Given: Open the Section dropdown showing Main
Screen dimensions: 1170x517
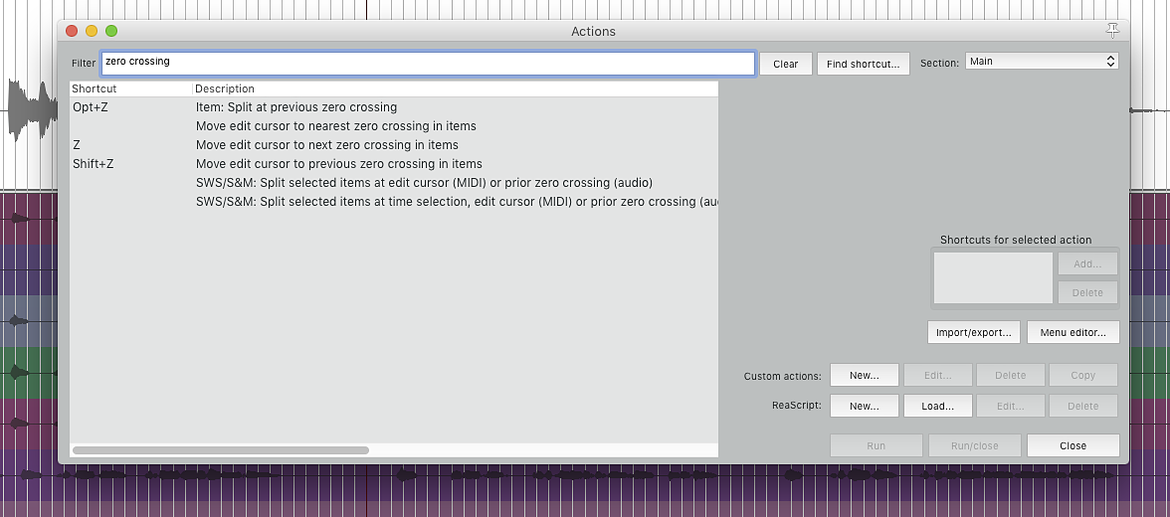Looking at the screenshot, I should click(x=1042, y=61).
